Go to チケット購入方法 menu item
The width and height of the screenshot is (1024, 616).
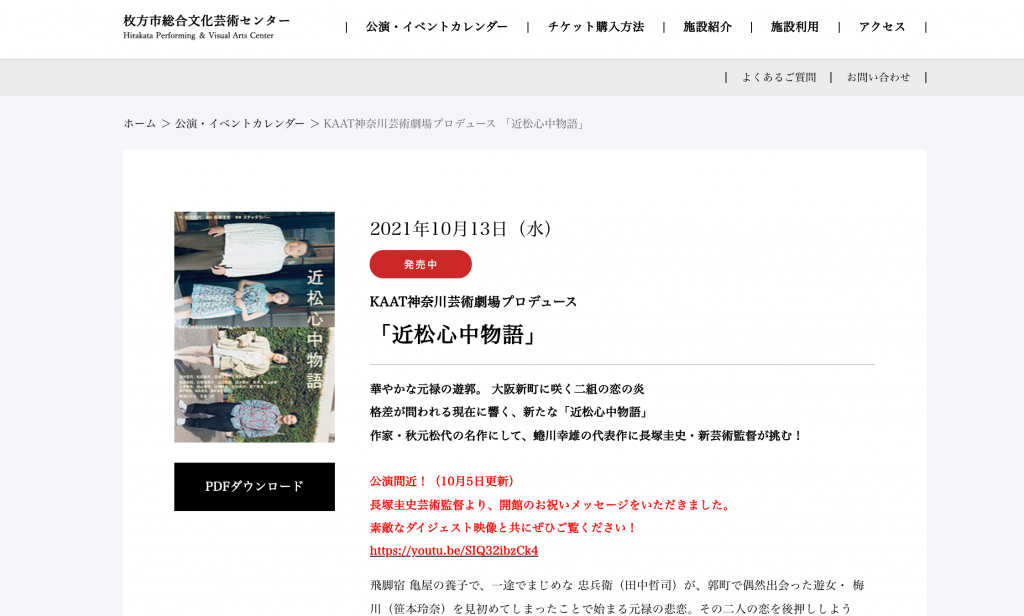tap(595, 27)
